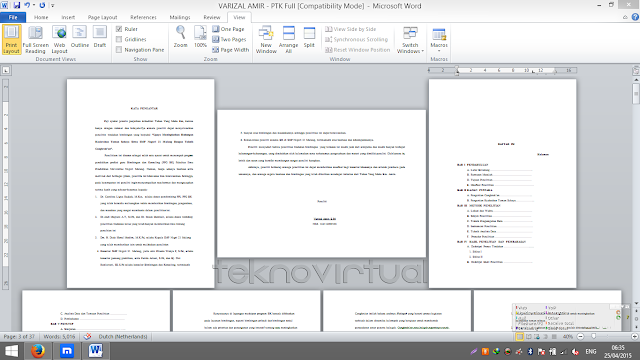The image size is (640, 360).
Task: Click View Side by Side
Action: tap(351, 29)
